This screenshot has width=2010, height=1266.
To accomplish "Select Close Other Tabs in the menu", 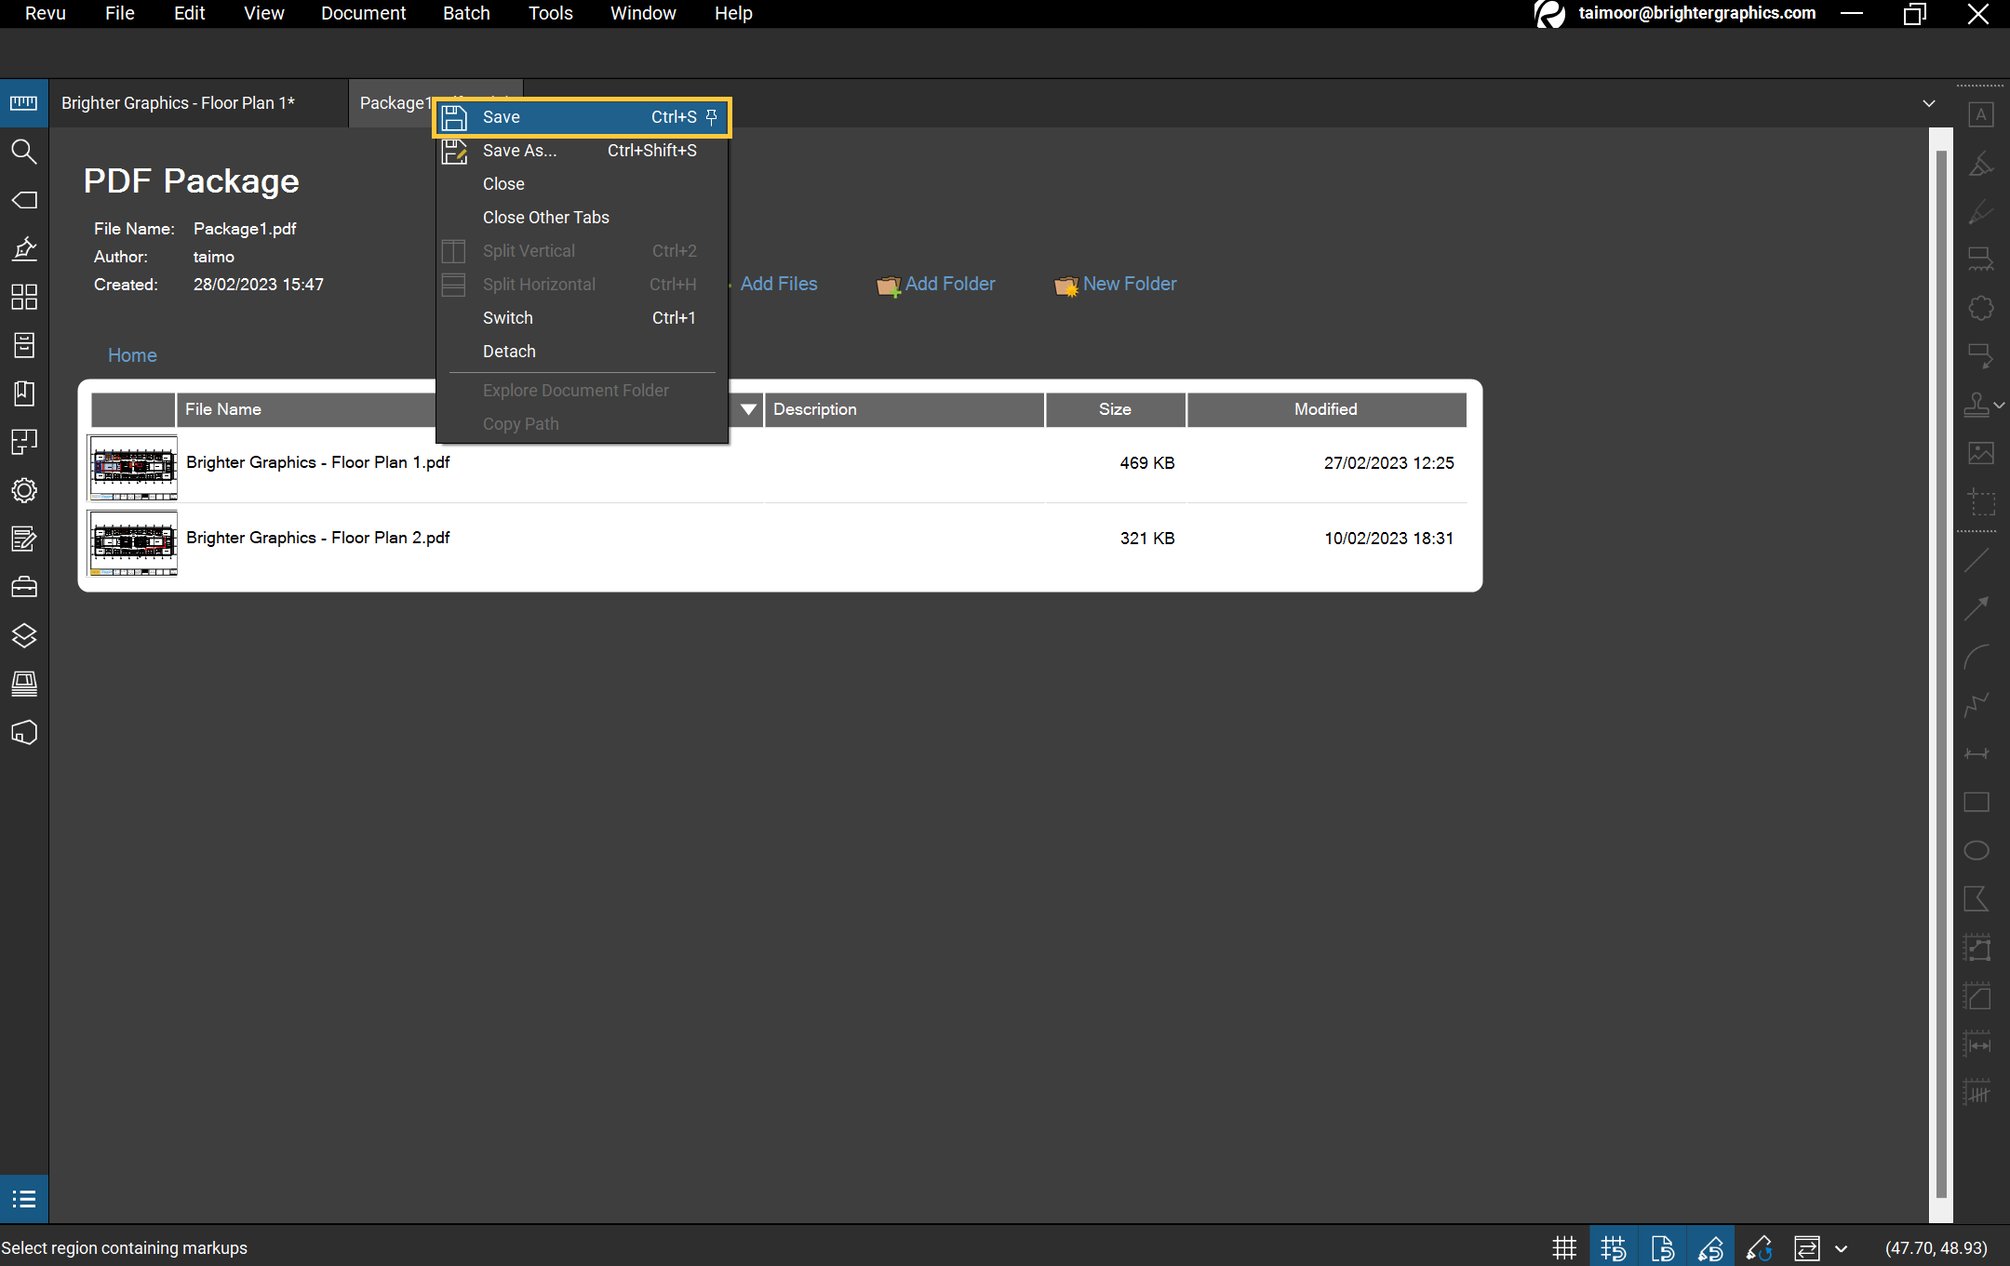I will click(546, 217).
